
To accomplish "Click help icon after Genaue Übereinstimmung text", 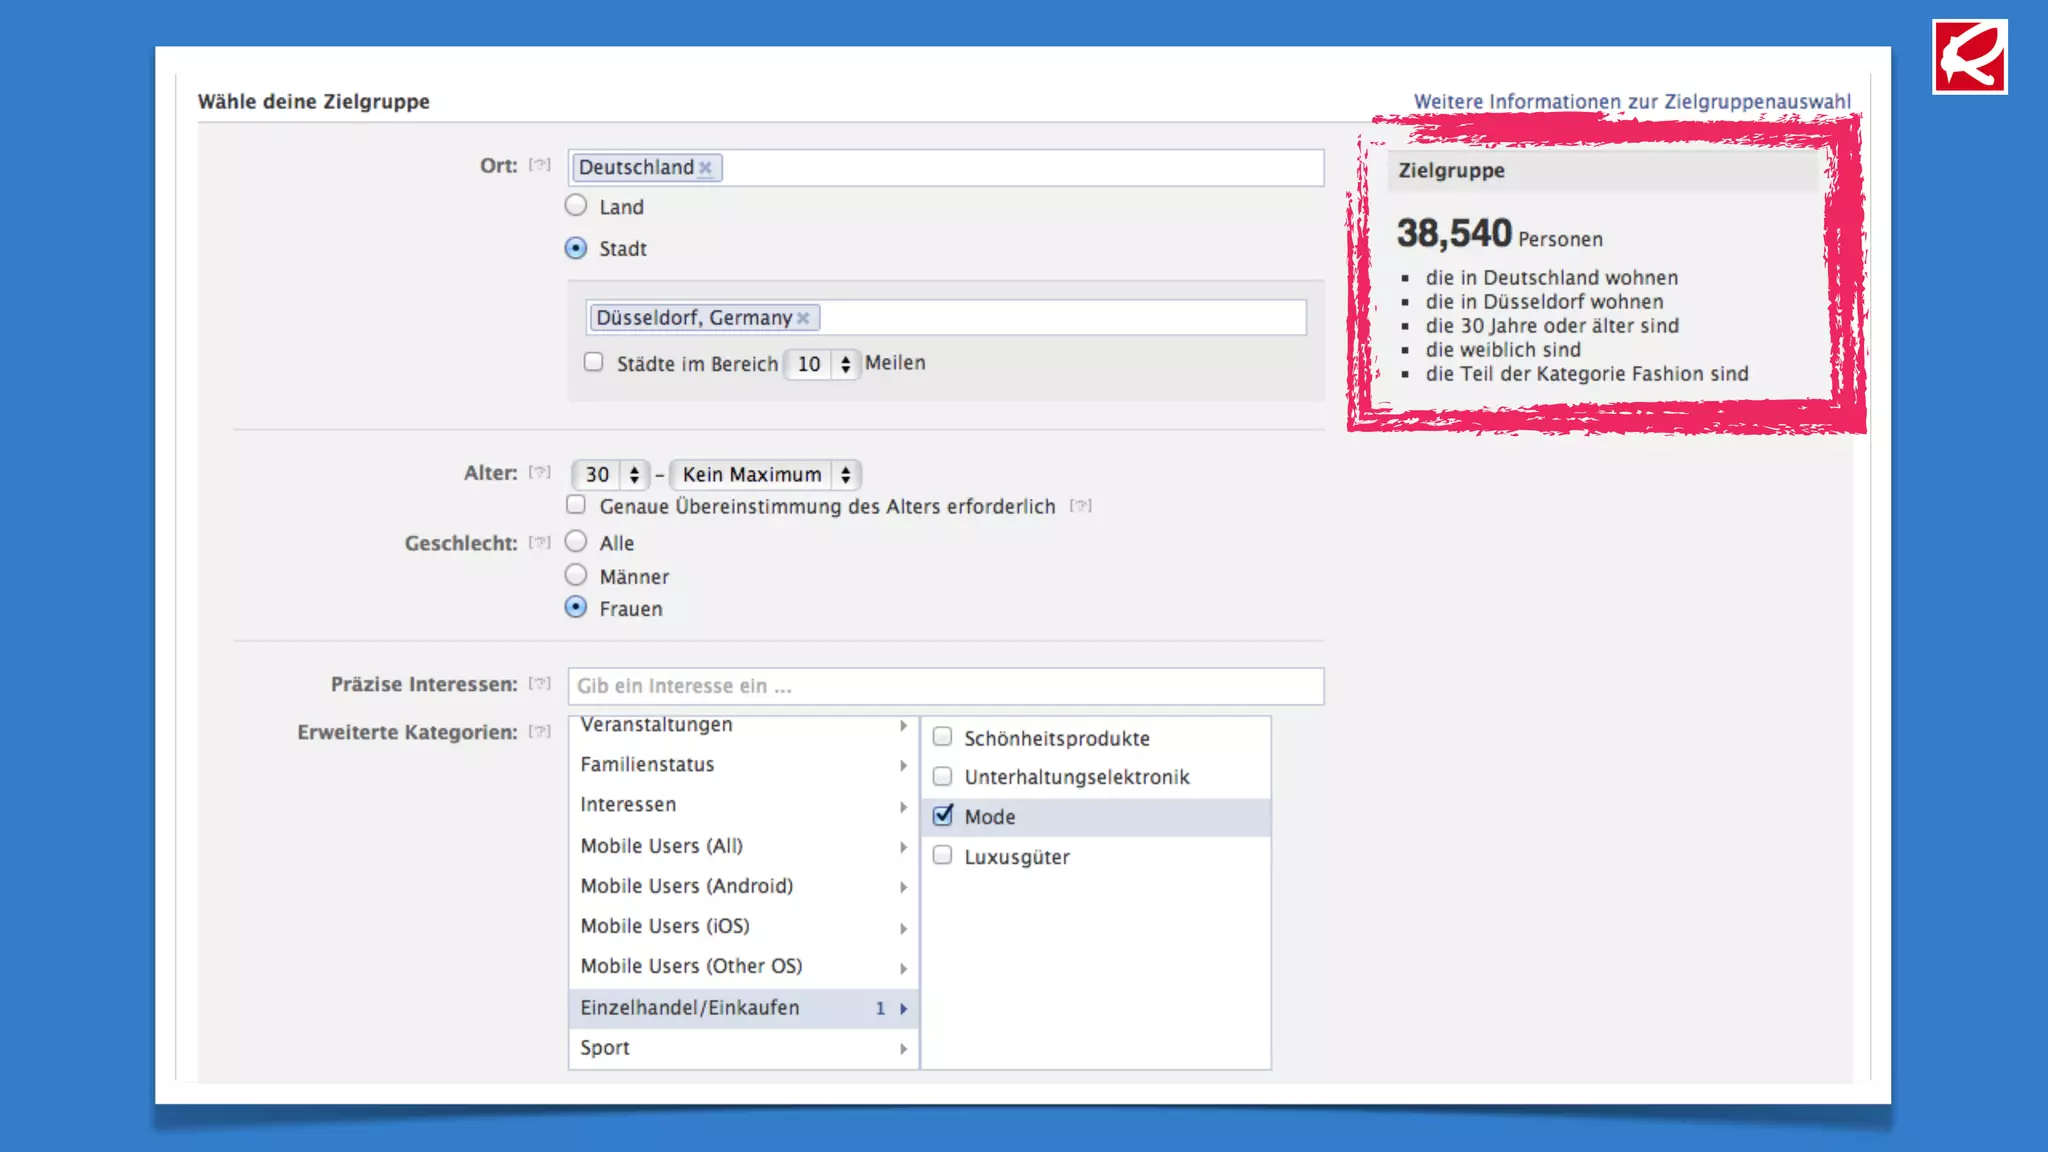I will point(1080,506).
